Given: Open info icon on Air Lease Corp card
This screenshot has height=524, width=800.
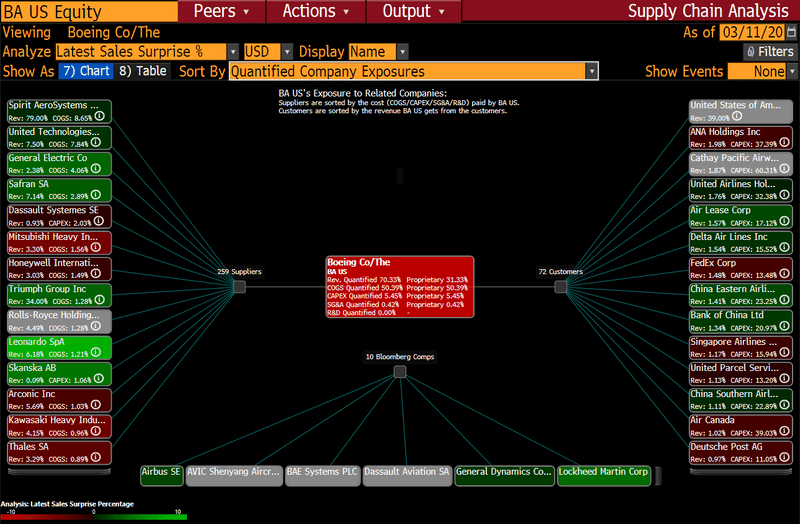Looking at the screenshot, I should 785,221.
